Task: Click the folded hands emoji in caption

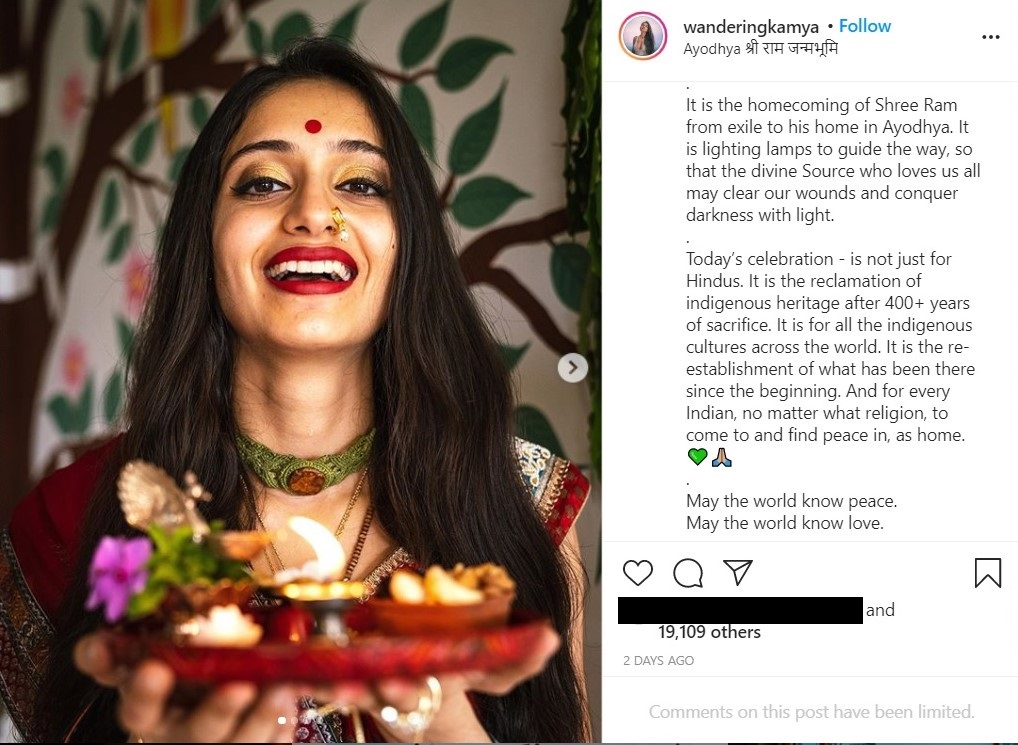Action: tap(723, 457)
